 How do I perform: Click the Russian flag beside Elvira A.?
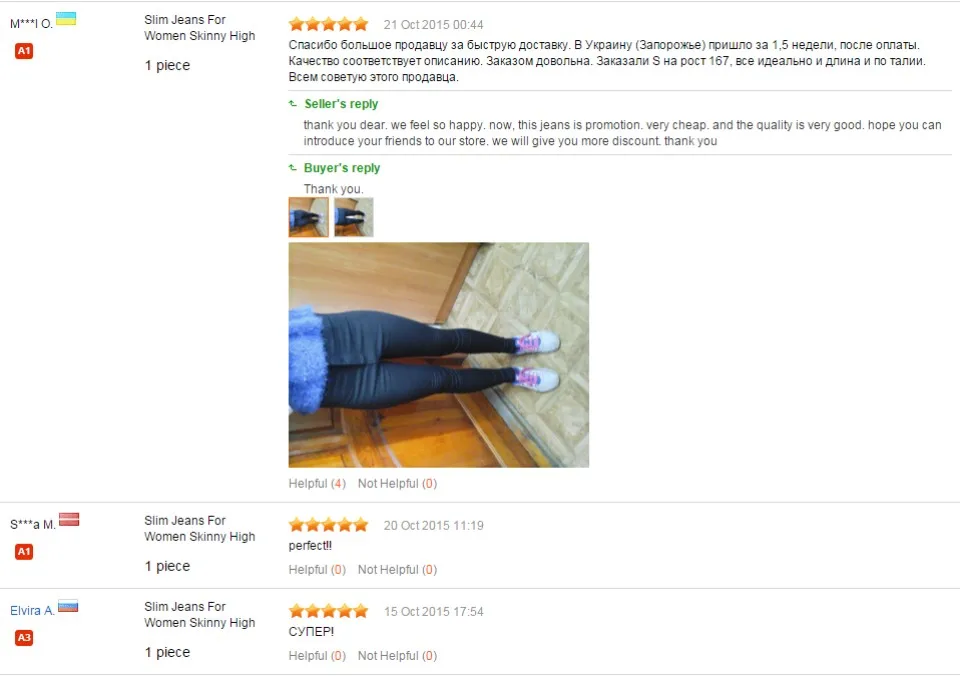68,606
